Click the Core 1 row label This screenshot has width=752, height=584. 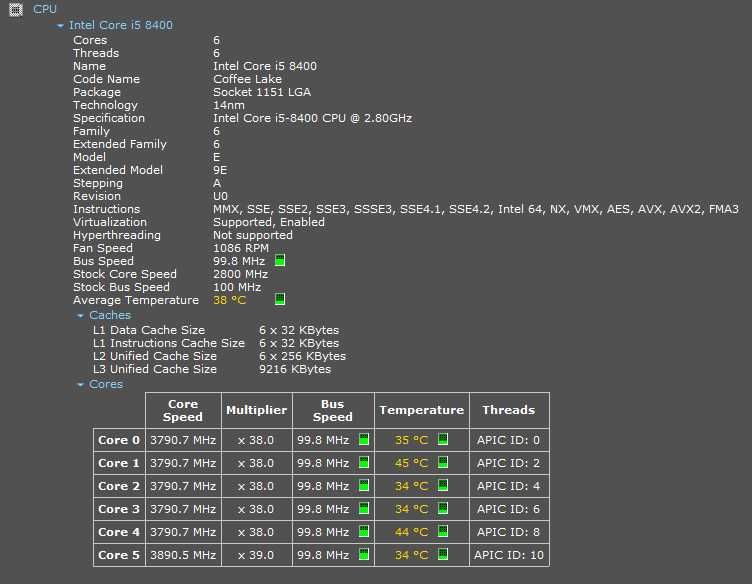(x=119, y=463)
